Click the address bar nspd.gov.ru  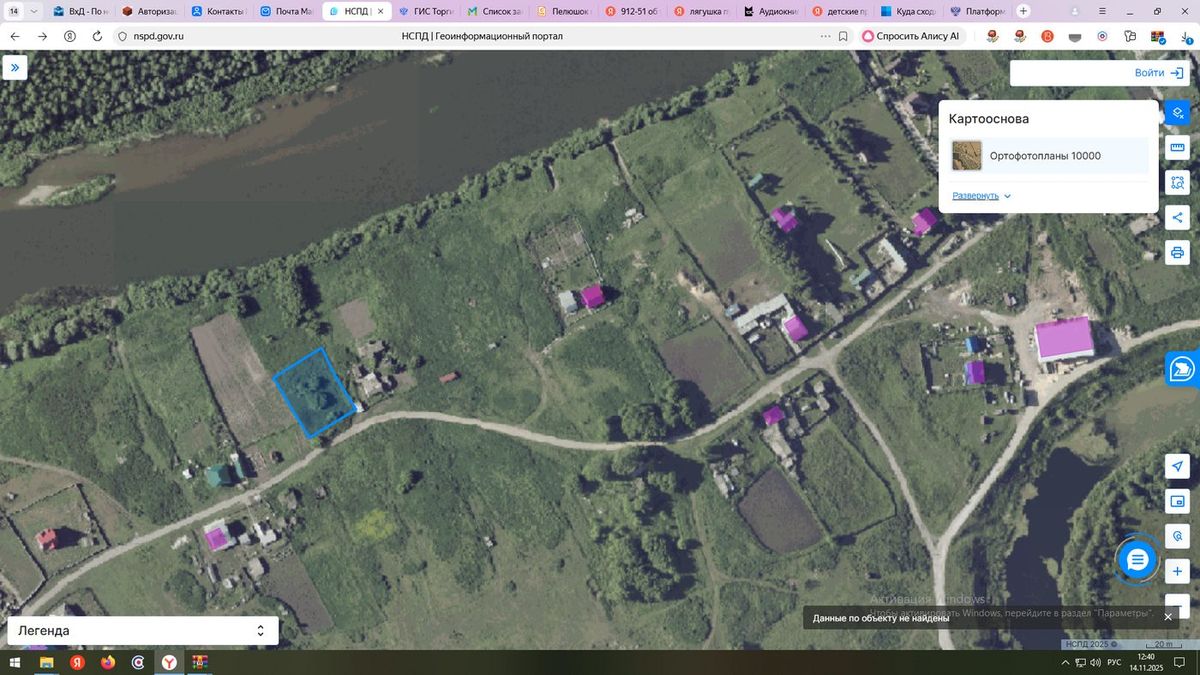pos(158,35)
